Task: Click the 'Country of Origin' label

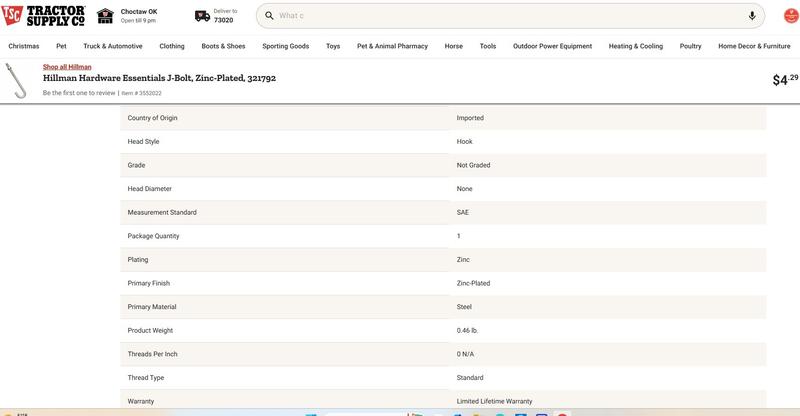Action: 153,118
